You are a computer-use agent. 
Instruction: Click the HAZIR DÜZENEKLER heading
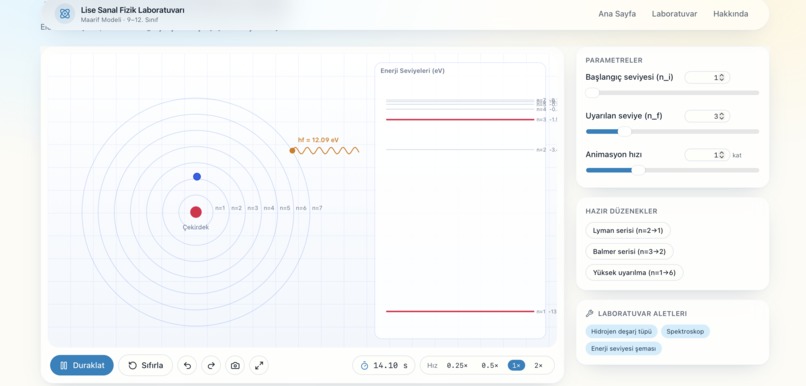(621, 211)
